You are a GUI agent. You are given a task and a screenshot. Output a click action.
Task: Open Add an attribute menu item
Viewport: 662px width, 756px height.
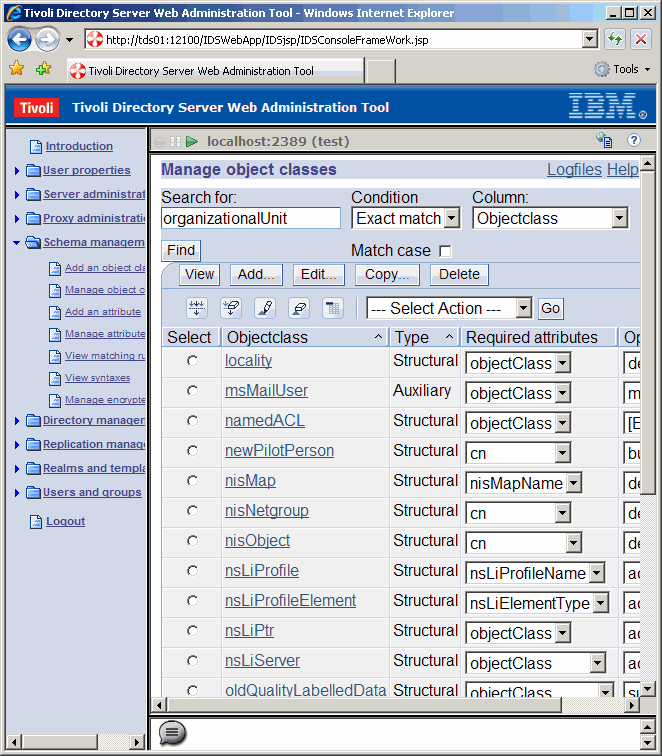click(x=103, y=312)
